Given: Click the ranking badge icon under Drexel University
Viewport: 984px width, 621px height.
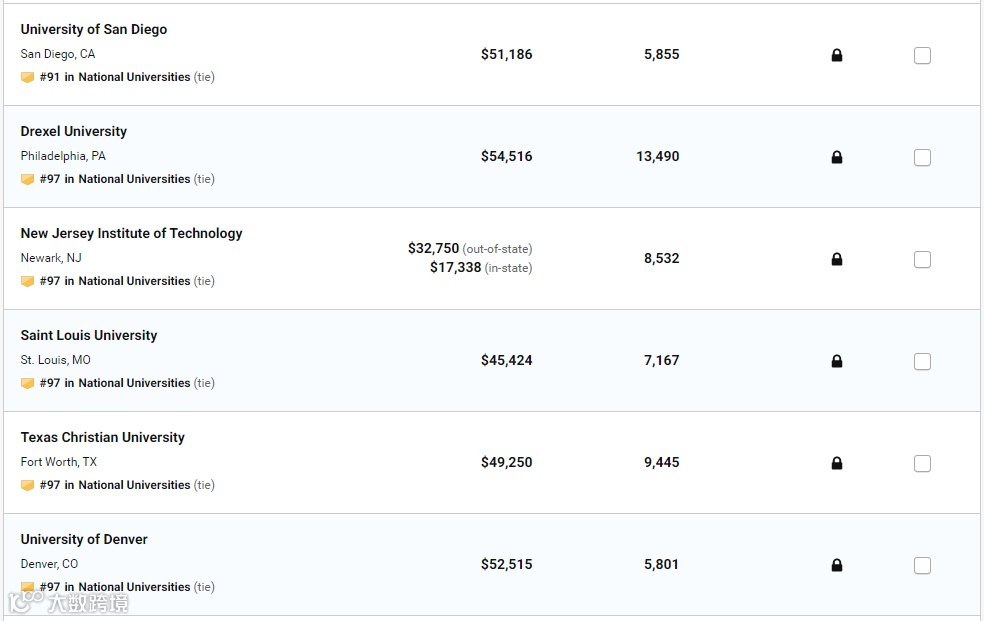Looking at the screenshot, I should (x=28, y=180).
